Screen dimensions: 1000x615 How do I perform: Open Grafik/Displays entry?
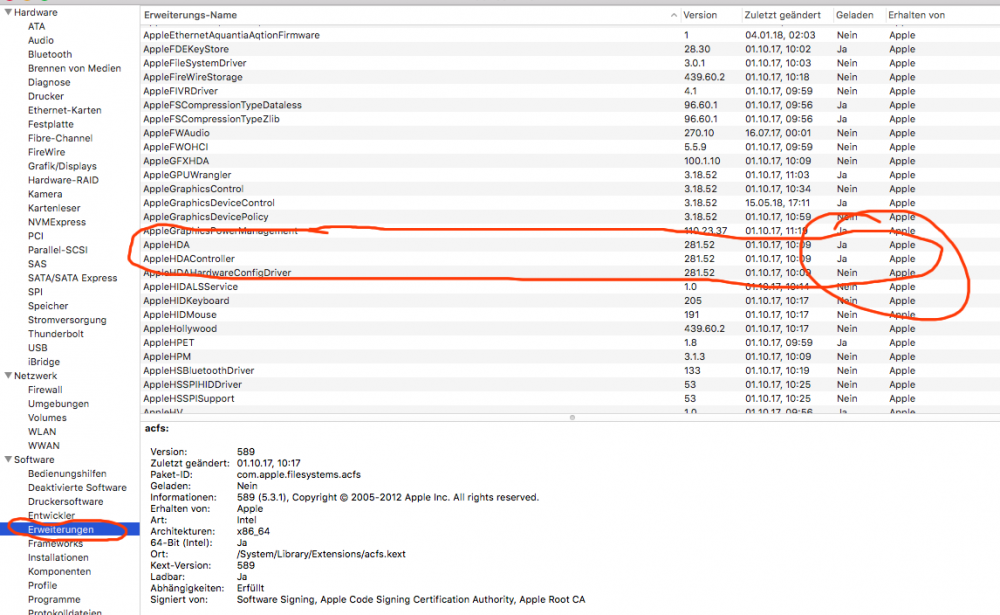62,167
